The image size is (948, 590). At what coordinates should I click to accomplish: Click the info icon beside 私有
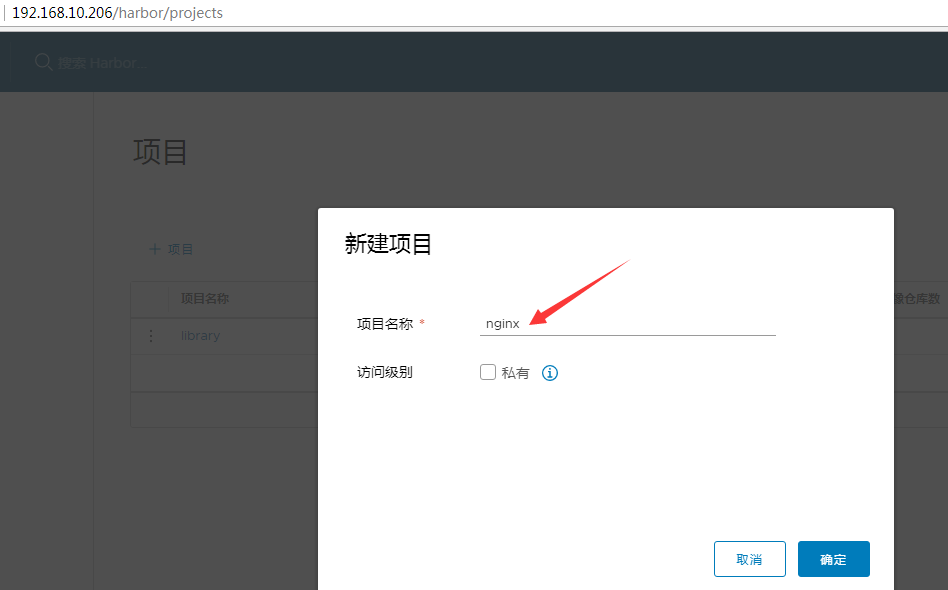[550, 373]
